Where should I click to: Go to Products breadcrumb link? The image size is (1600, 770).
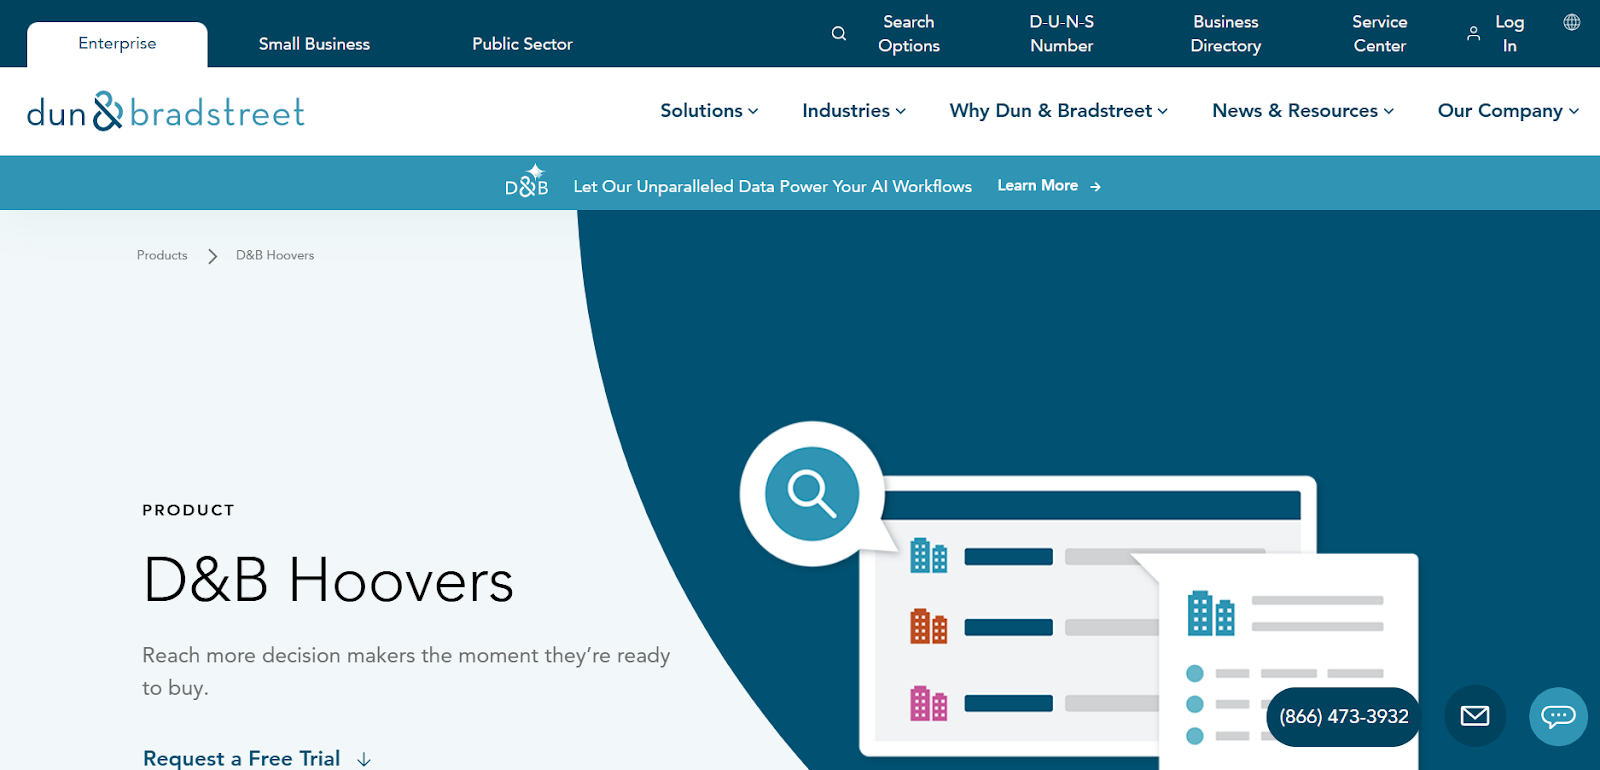coord(162,256)
